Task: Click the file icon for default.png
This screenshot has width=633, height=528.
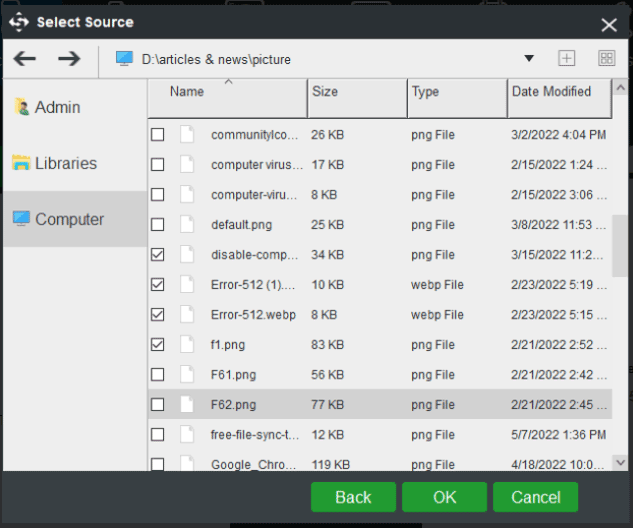Action: (x=187, y=224)
